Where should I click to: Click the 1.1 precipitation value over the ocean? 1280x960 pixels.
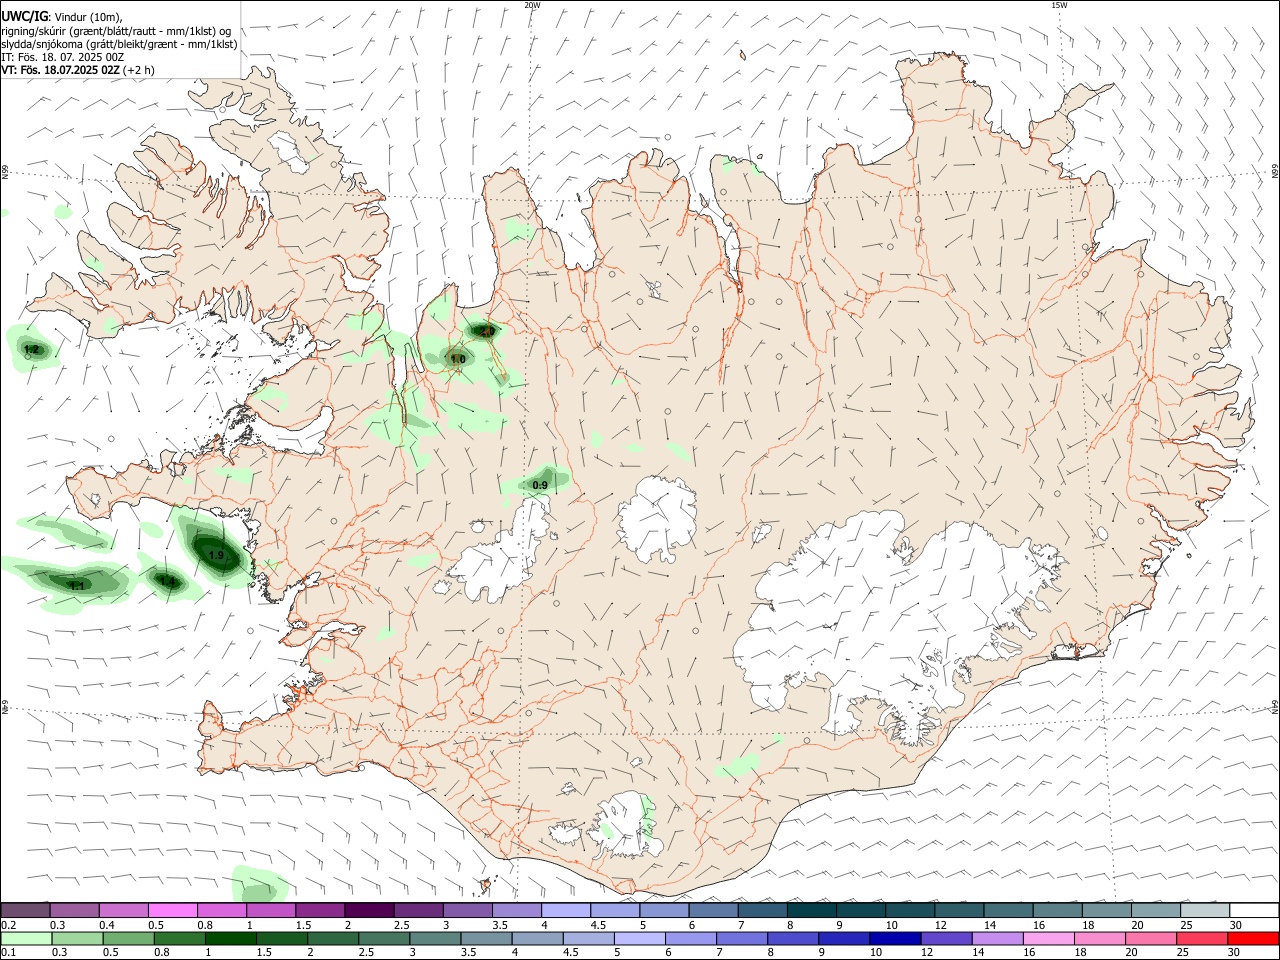[x=77, y=585]
